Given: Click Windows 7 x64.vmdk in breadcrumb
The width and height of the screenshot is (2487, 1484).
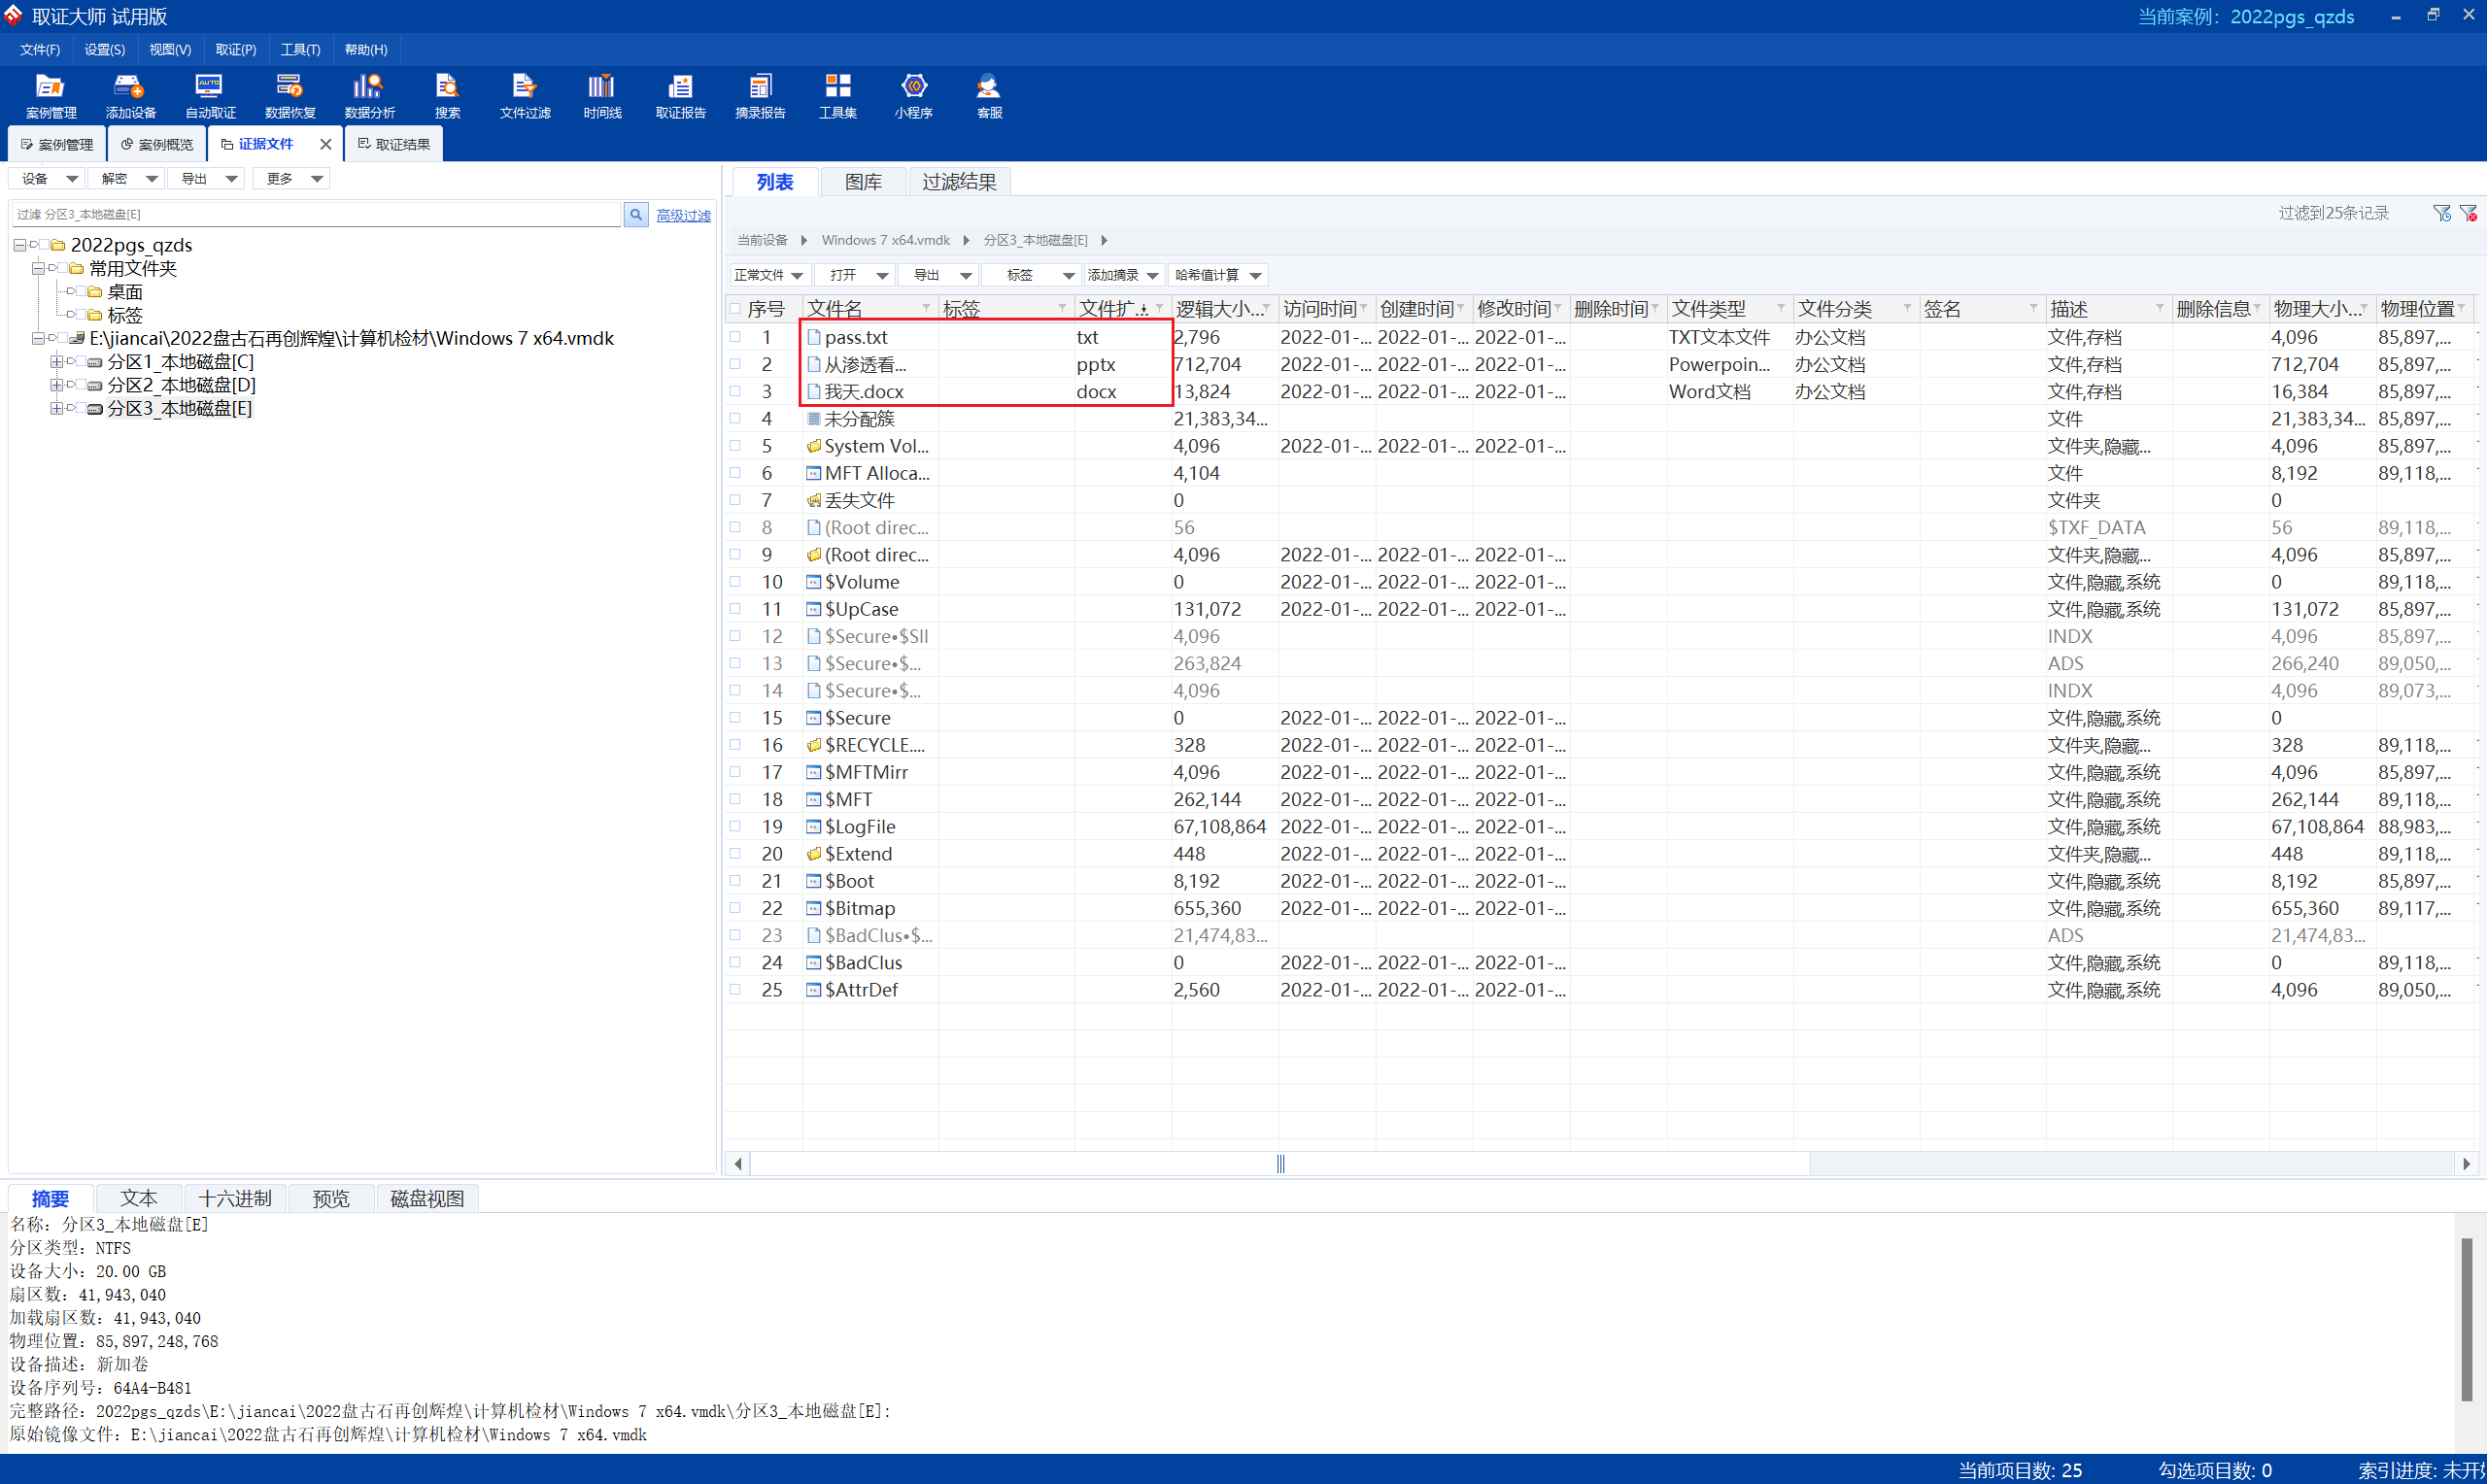Looking at the screenshot, I should tap(885, 240).
